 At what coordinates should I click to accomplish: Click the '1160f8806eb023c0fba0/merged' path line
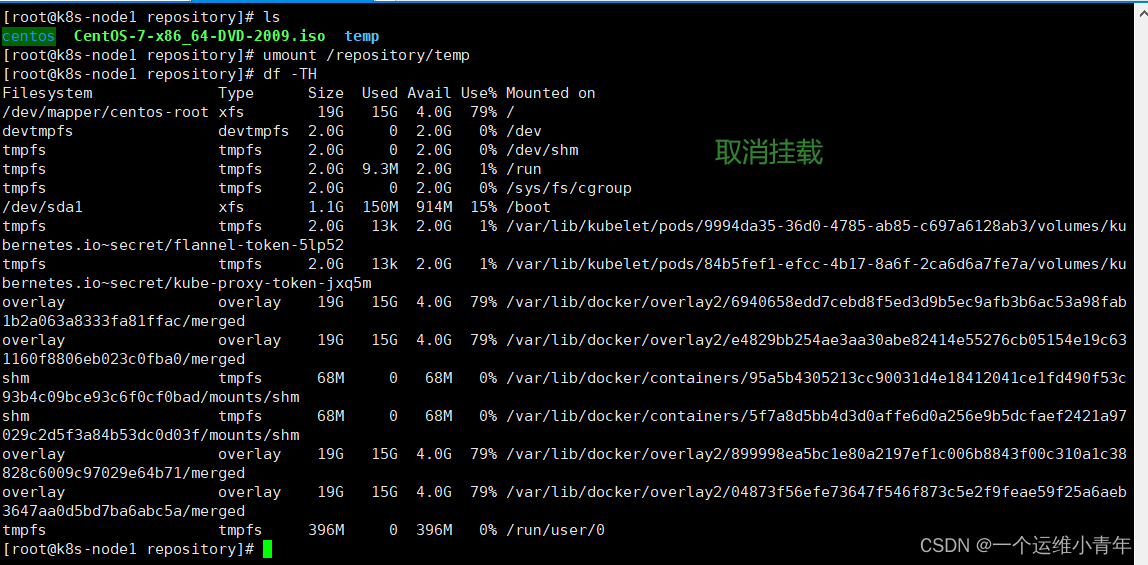tap(124, 359)
